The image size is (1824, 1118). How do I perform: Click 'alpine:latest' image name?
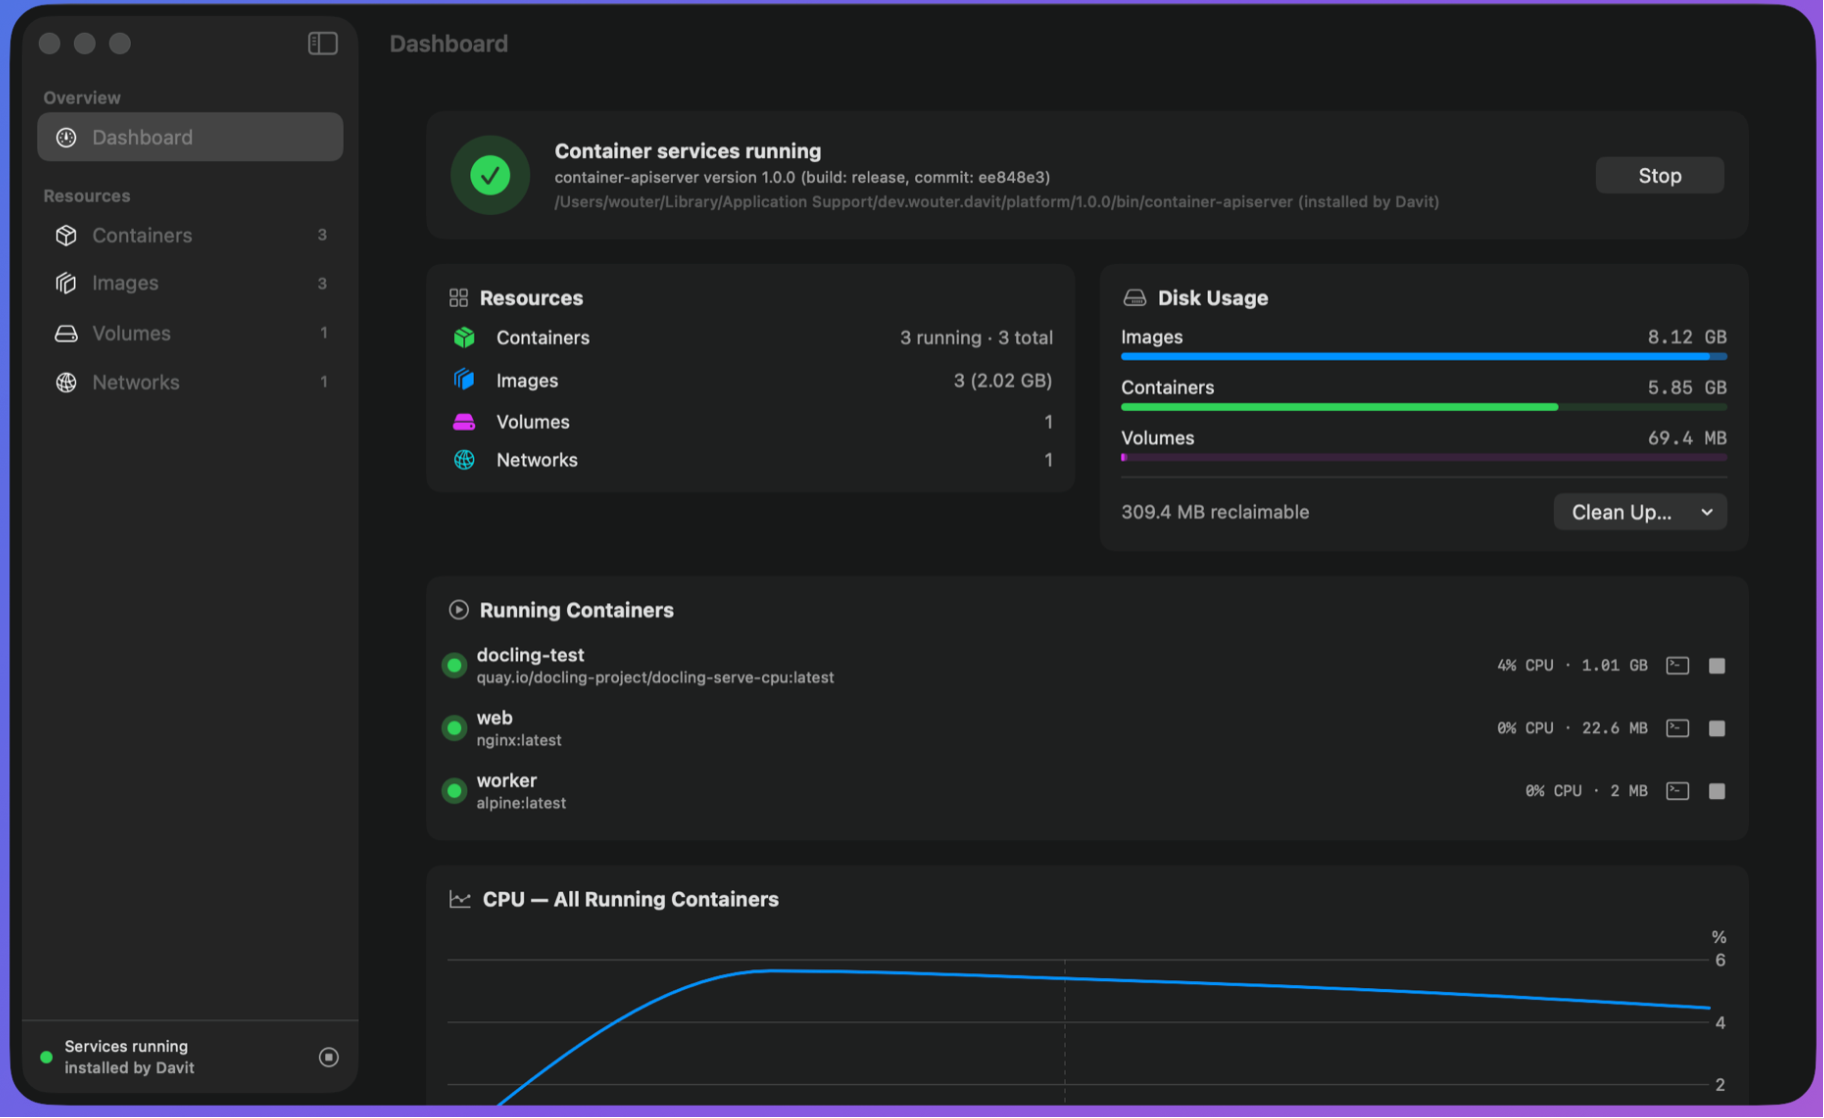(521, 803)
